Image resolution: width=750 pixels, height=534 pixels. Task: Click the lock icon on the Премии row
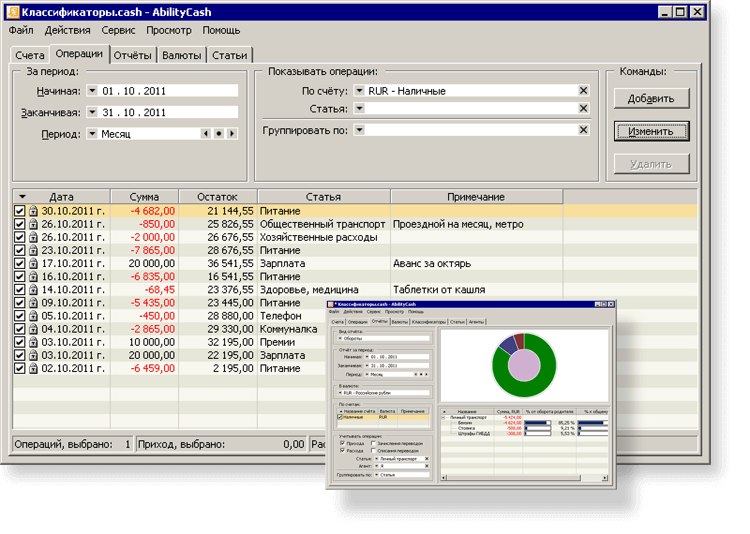coord(33,342)
